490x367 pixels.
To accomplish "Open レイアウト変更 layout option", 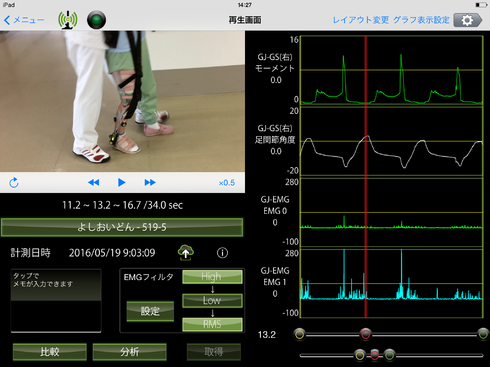I will (361, 20).
